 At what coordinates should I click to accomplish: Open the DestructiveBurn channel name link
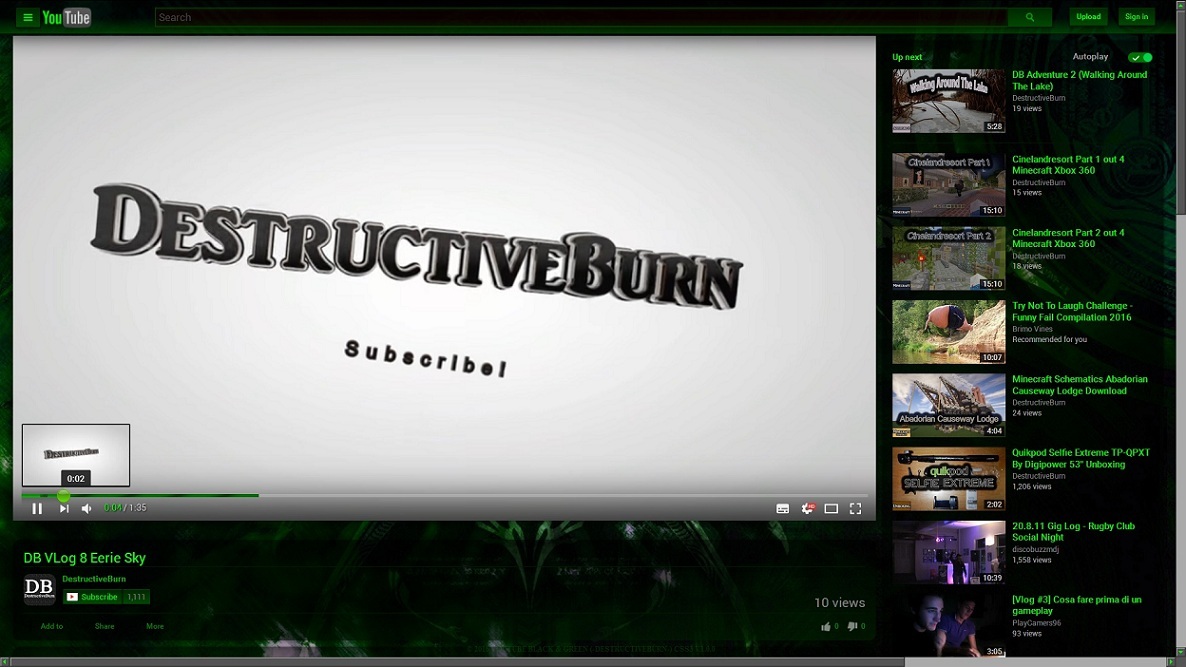94,579
